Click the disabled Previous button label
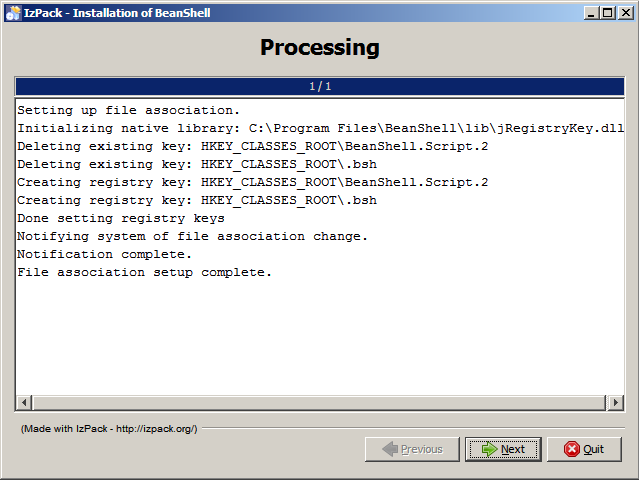The height and width of the screenshot is (480, 639). (x=421, y=449)
